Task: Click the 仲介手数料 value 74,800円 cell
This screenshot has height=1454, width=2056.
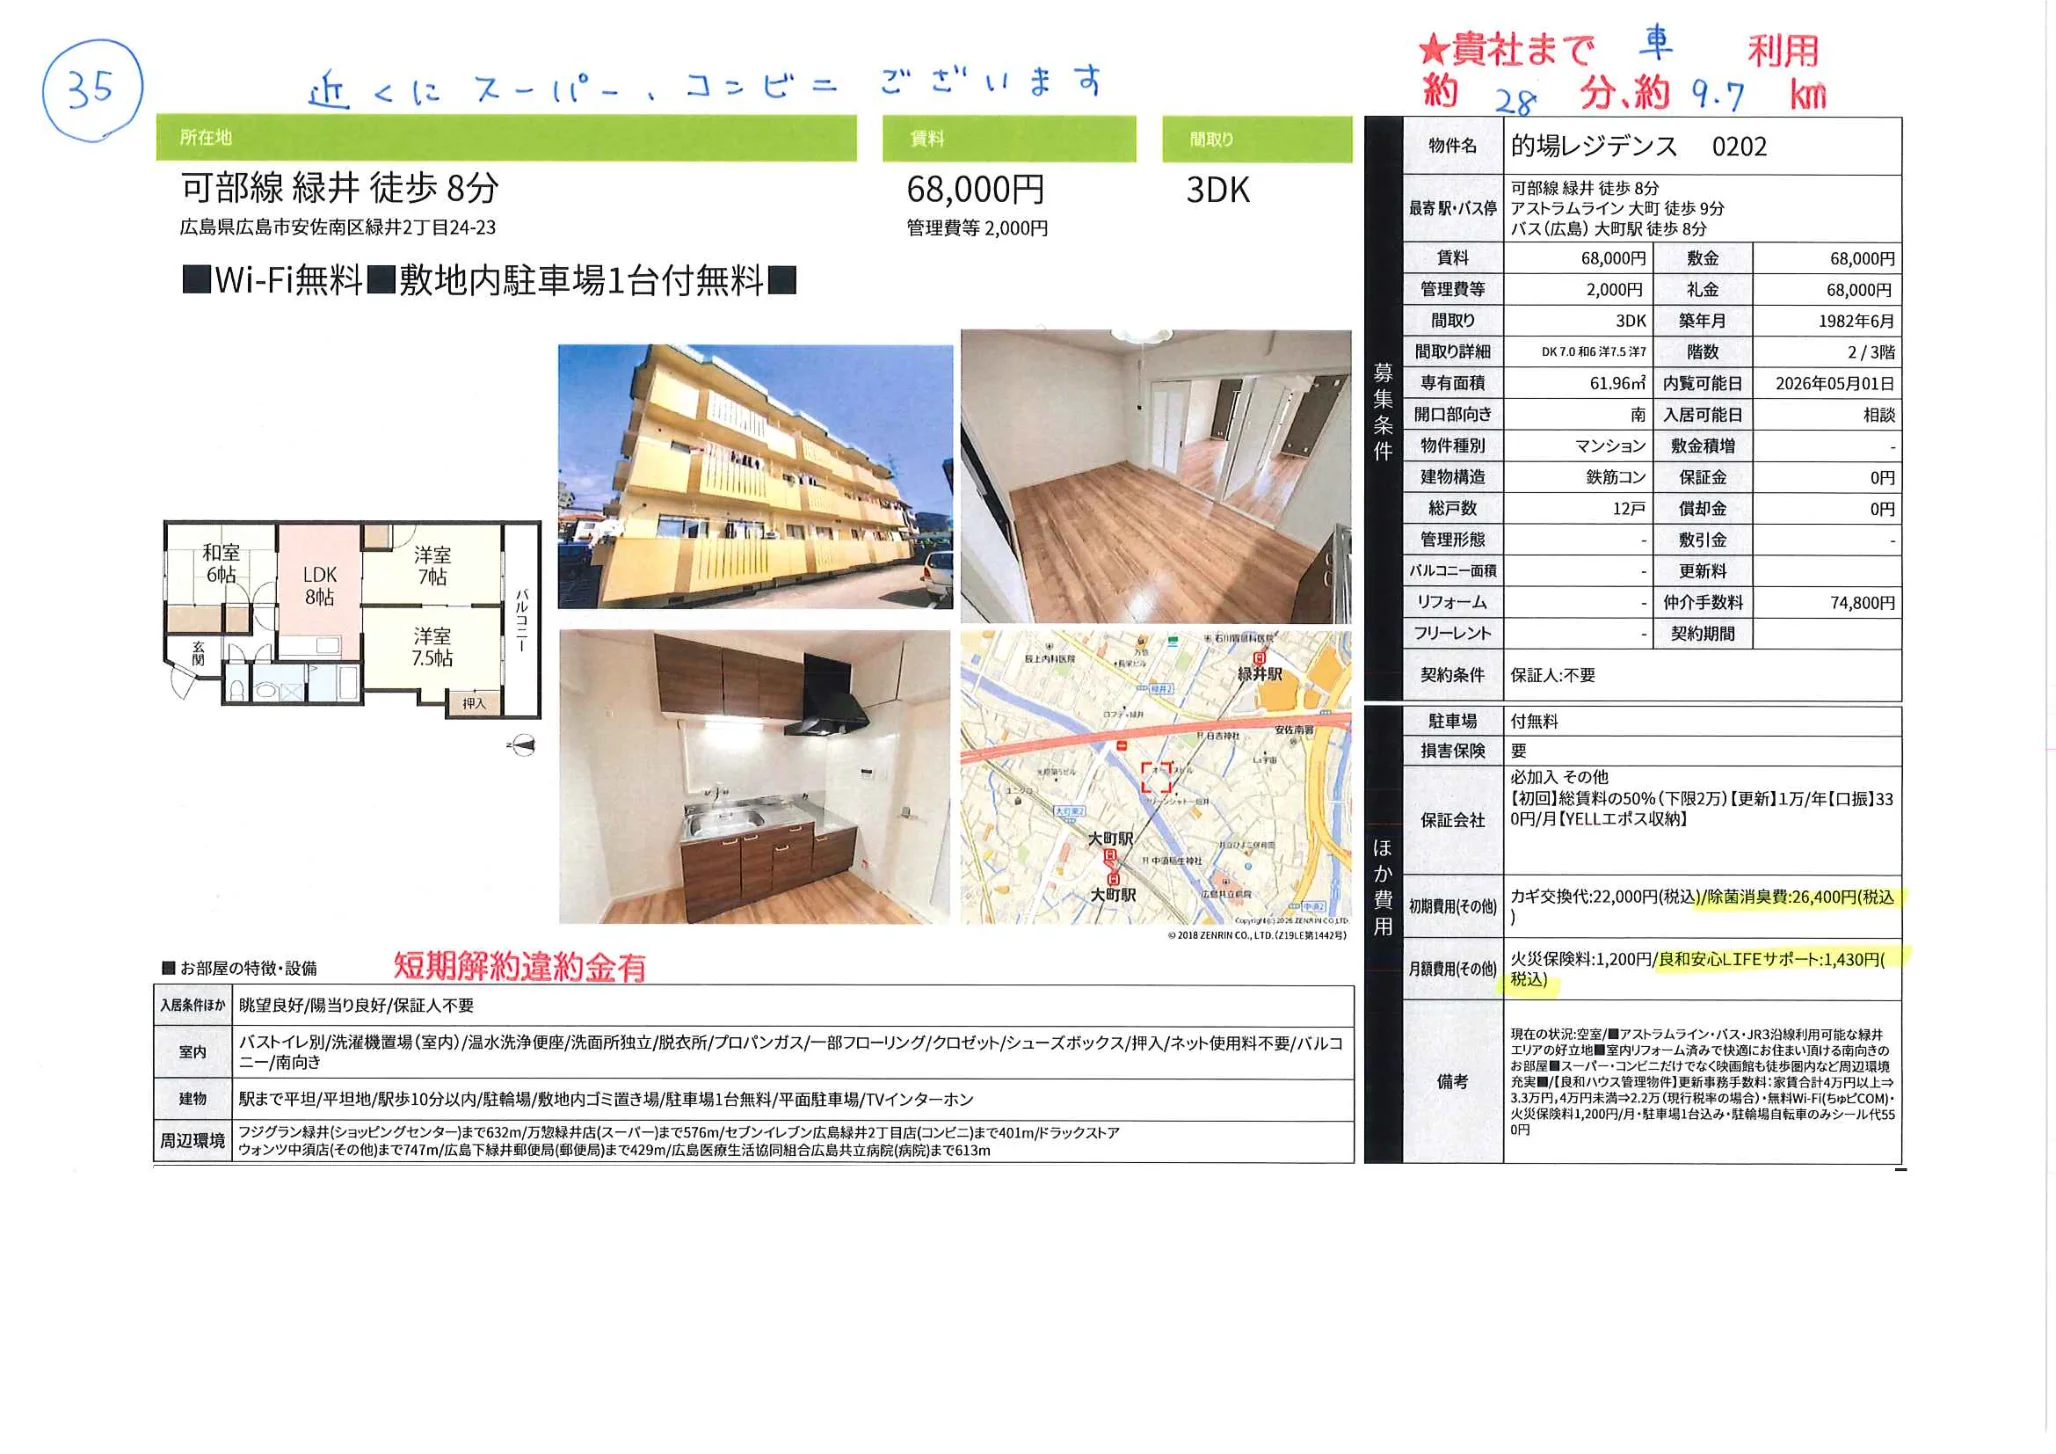Action: click(x=1861, y=603)
